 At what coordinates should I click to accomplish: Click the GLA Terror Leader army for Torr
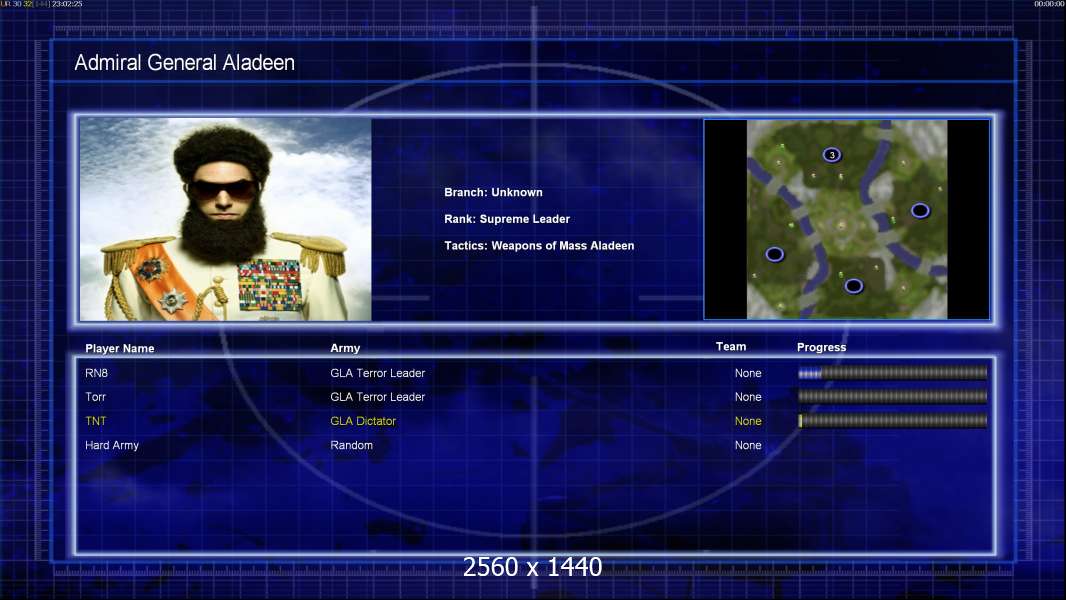tap(377, 397)
